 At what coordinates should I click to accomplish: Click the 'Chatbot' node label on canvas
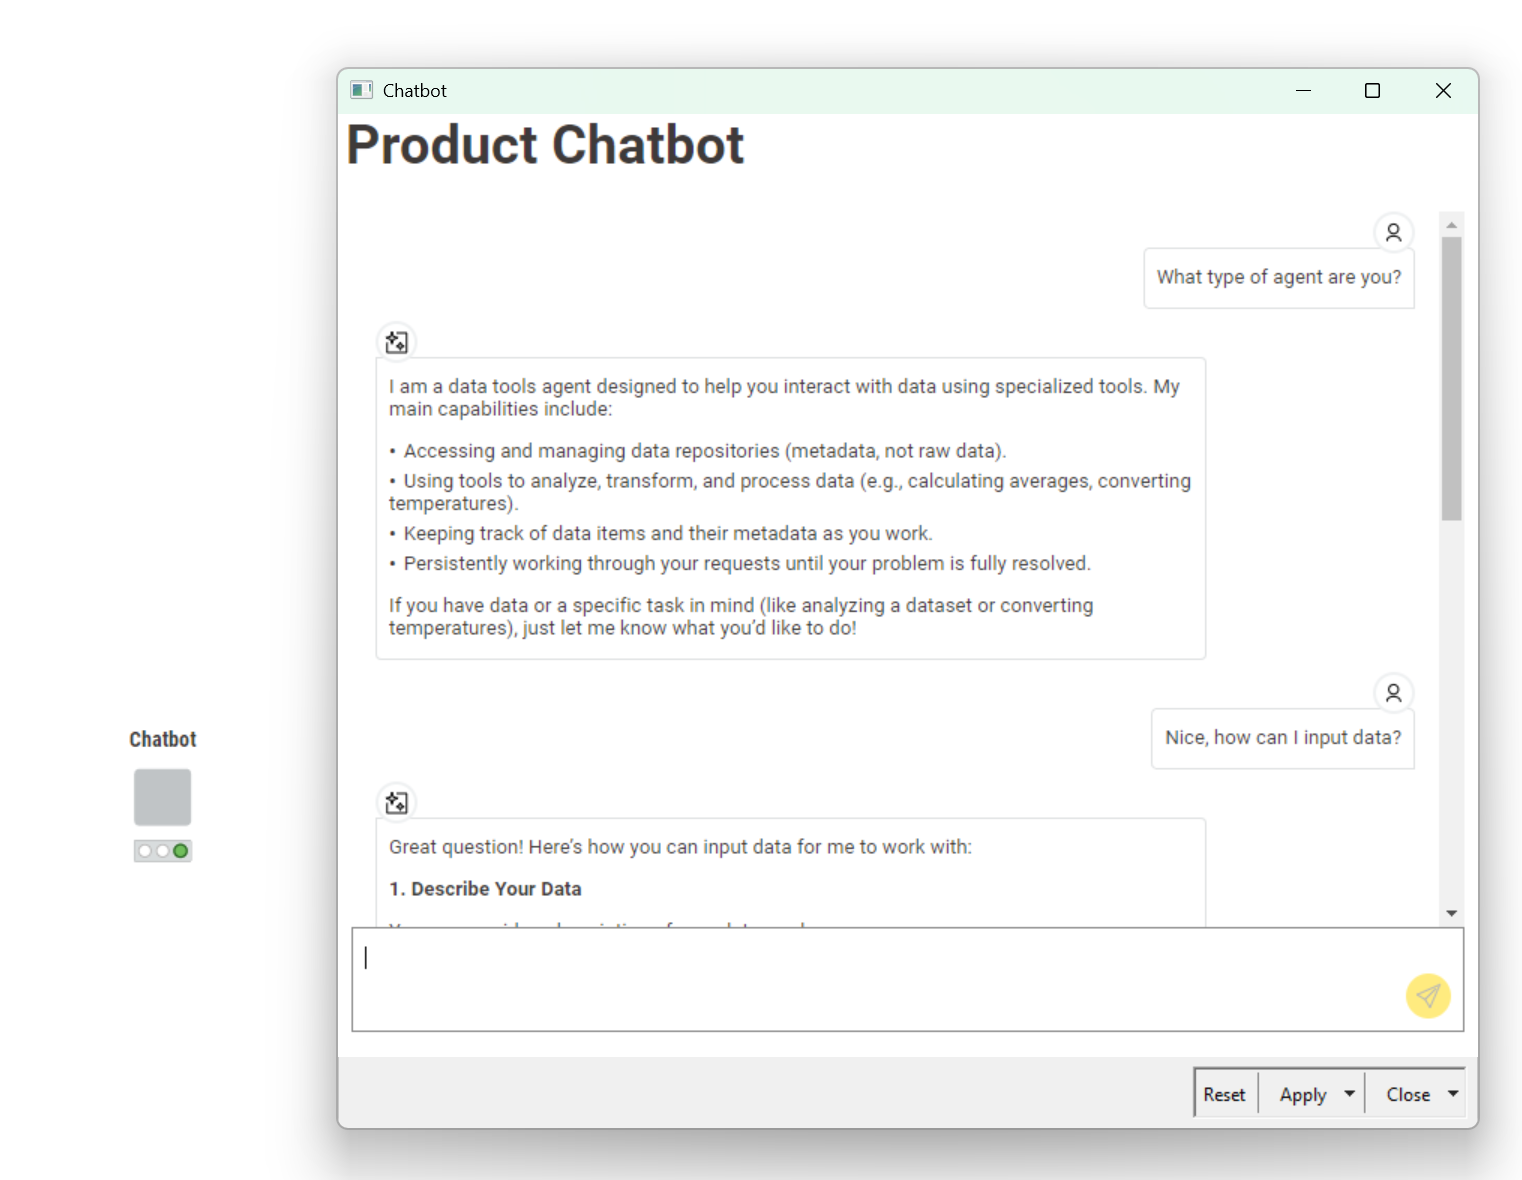[162, 739]
